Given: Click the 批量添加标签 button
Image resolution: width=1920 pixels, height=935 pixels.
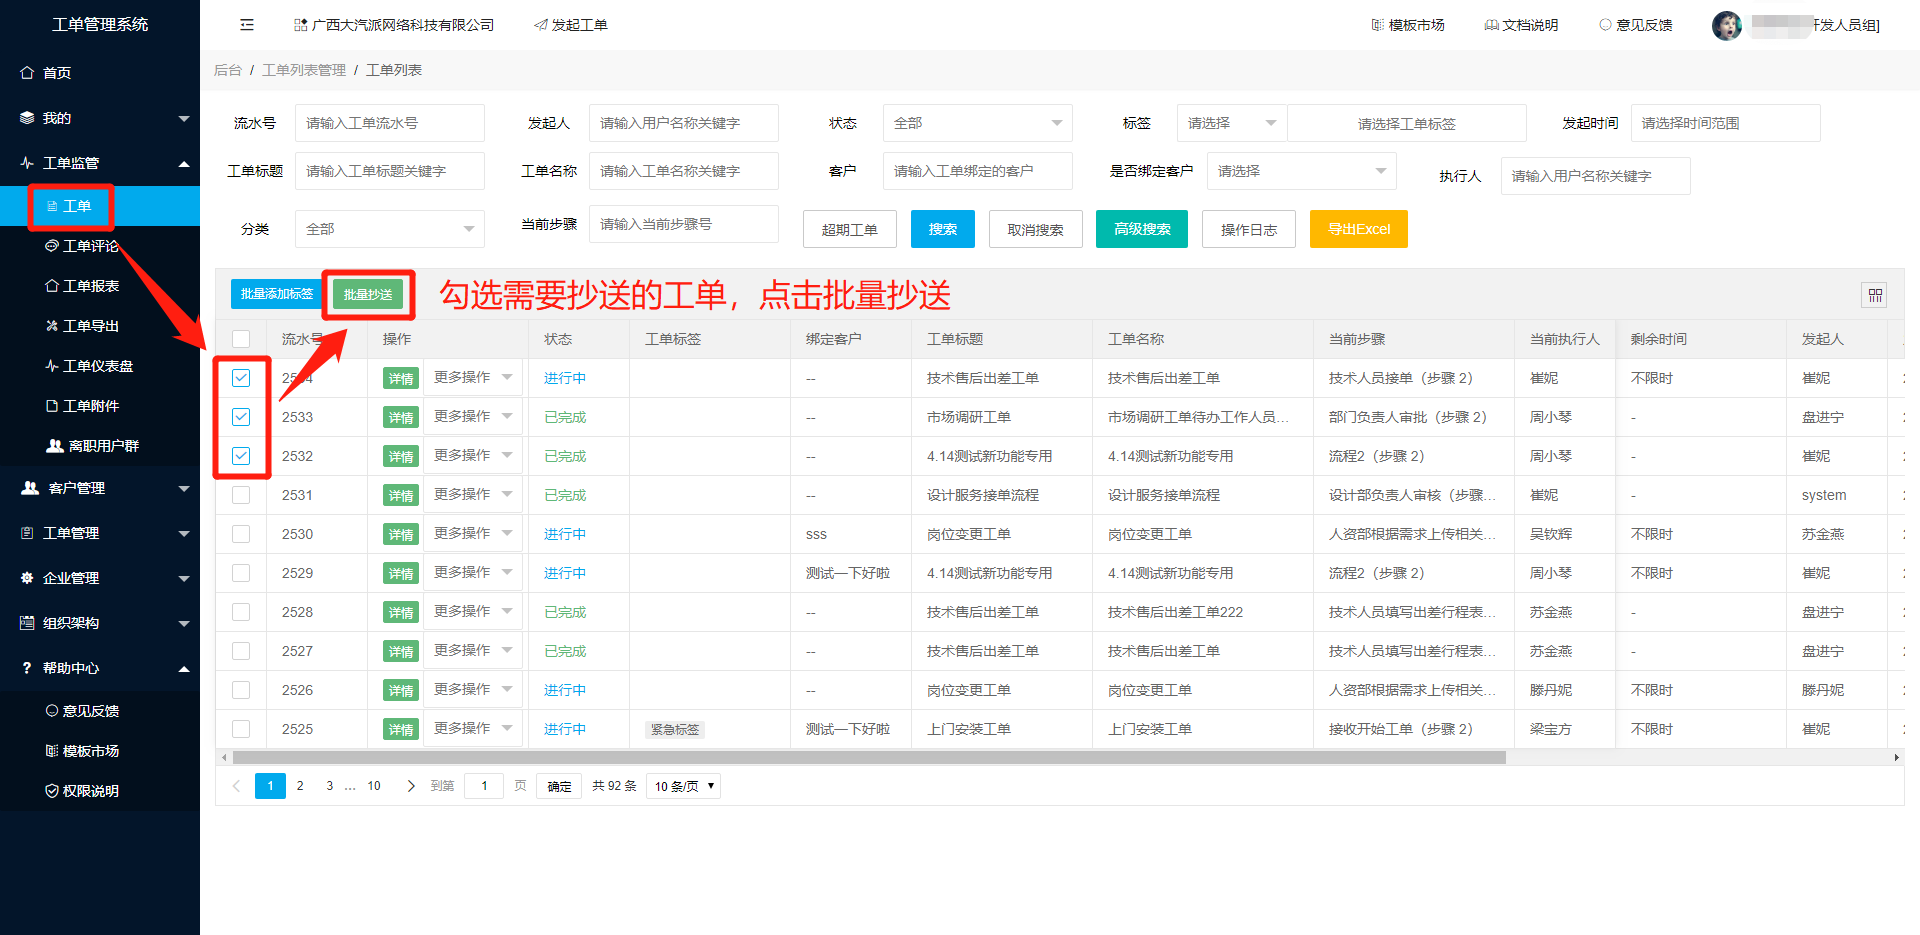Looking at the screenshot, I should click(x=277, y=294).
